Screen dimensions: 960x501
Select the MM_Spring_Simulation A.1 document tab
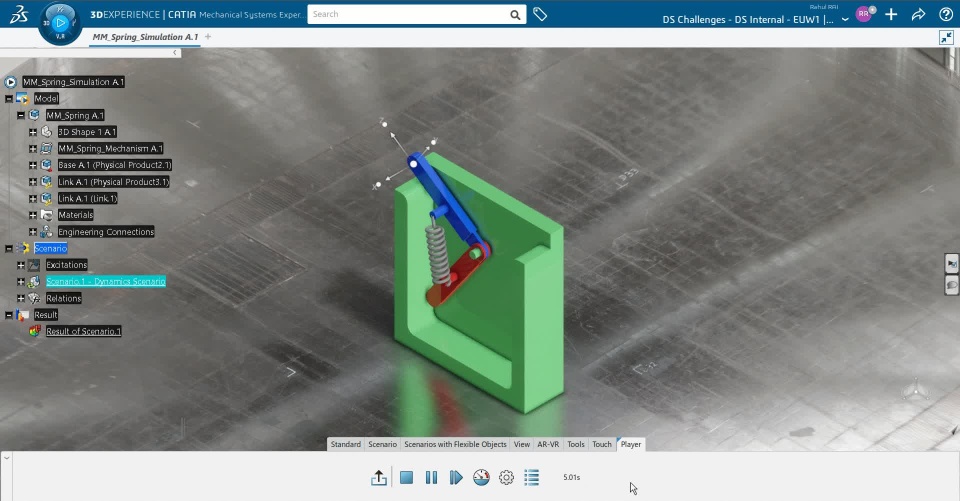[145, 37]
